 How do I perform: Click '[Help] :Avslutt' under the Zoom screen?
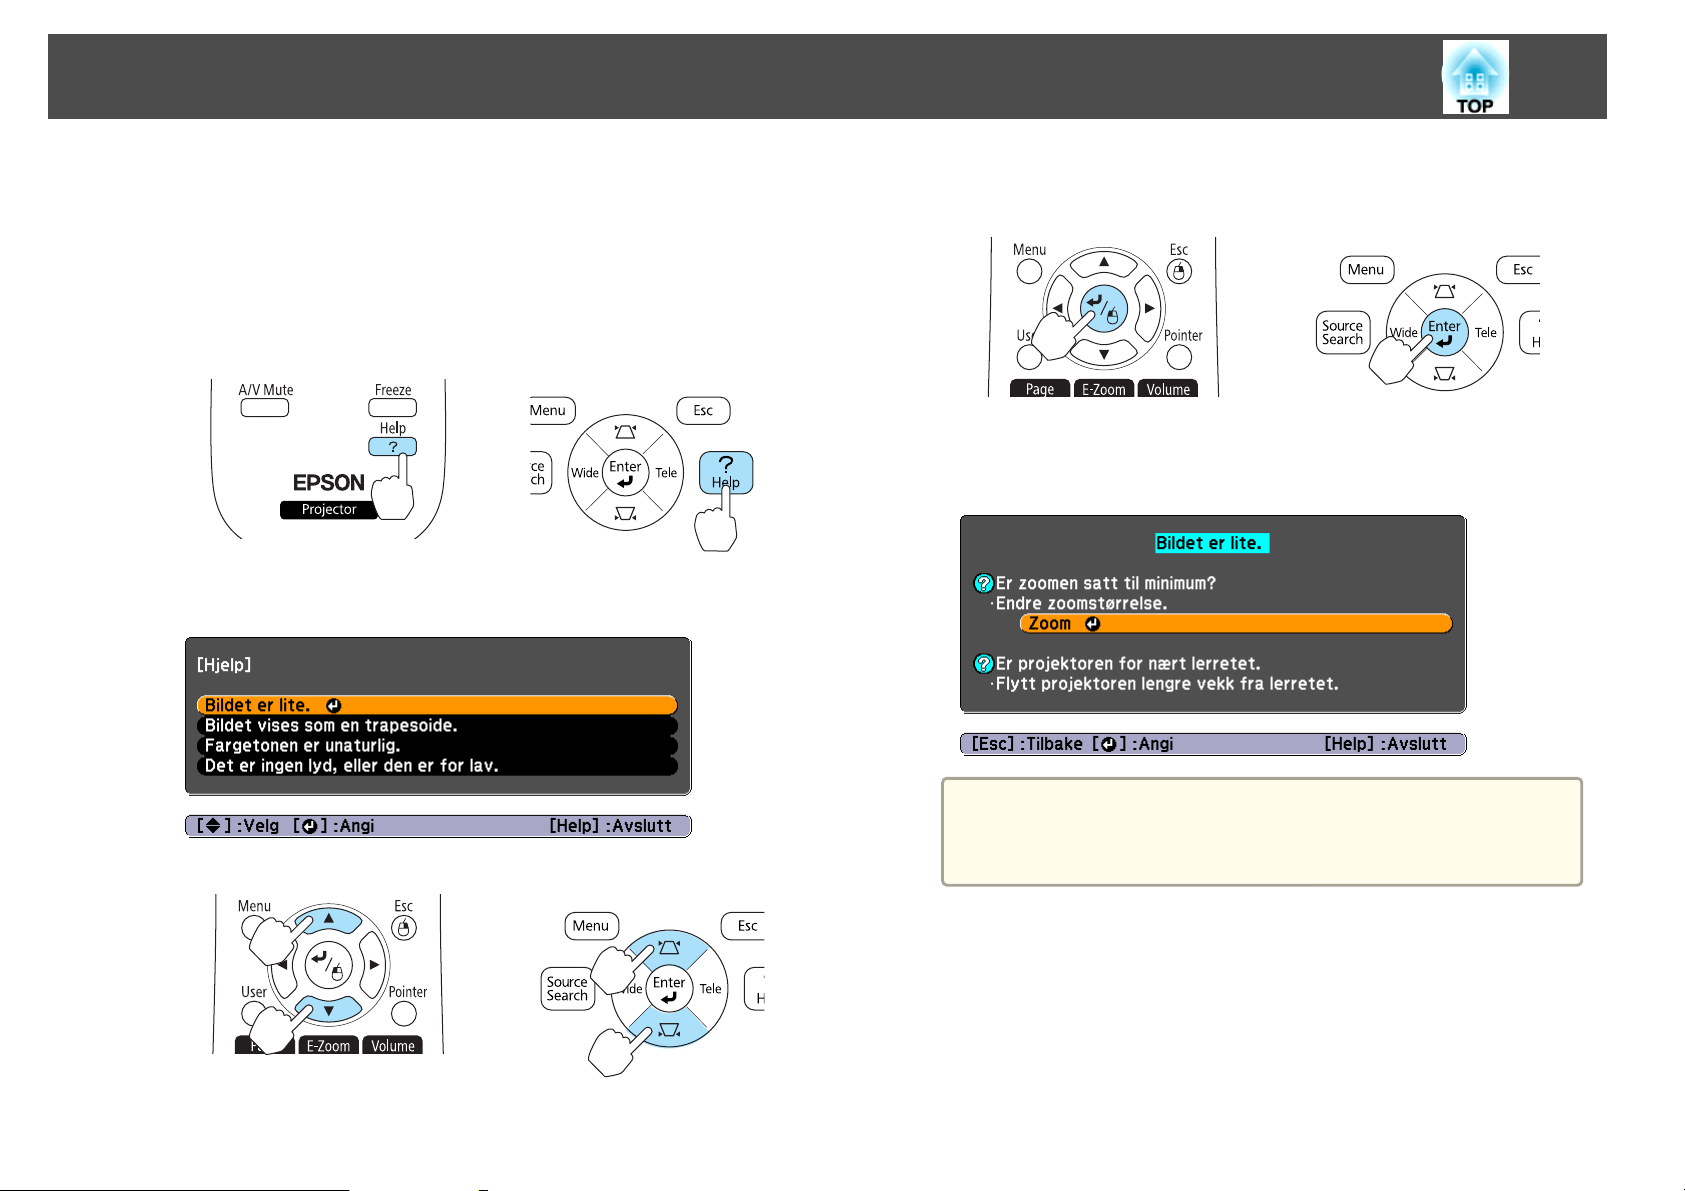pyautogui.click(x=1385, y=743)
